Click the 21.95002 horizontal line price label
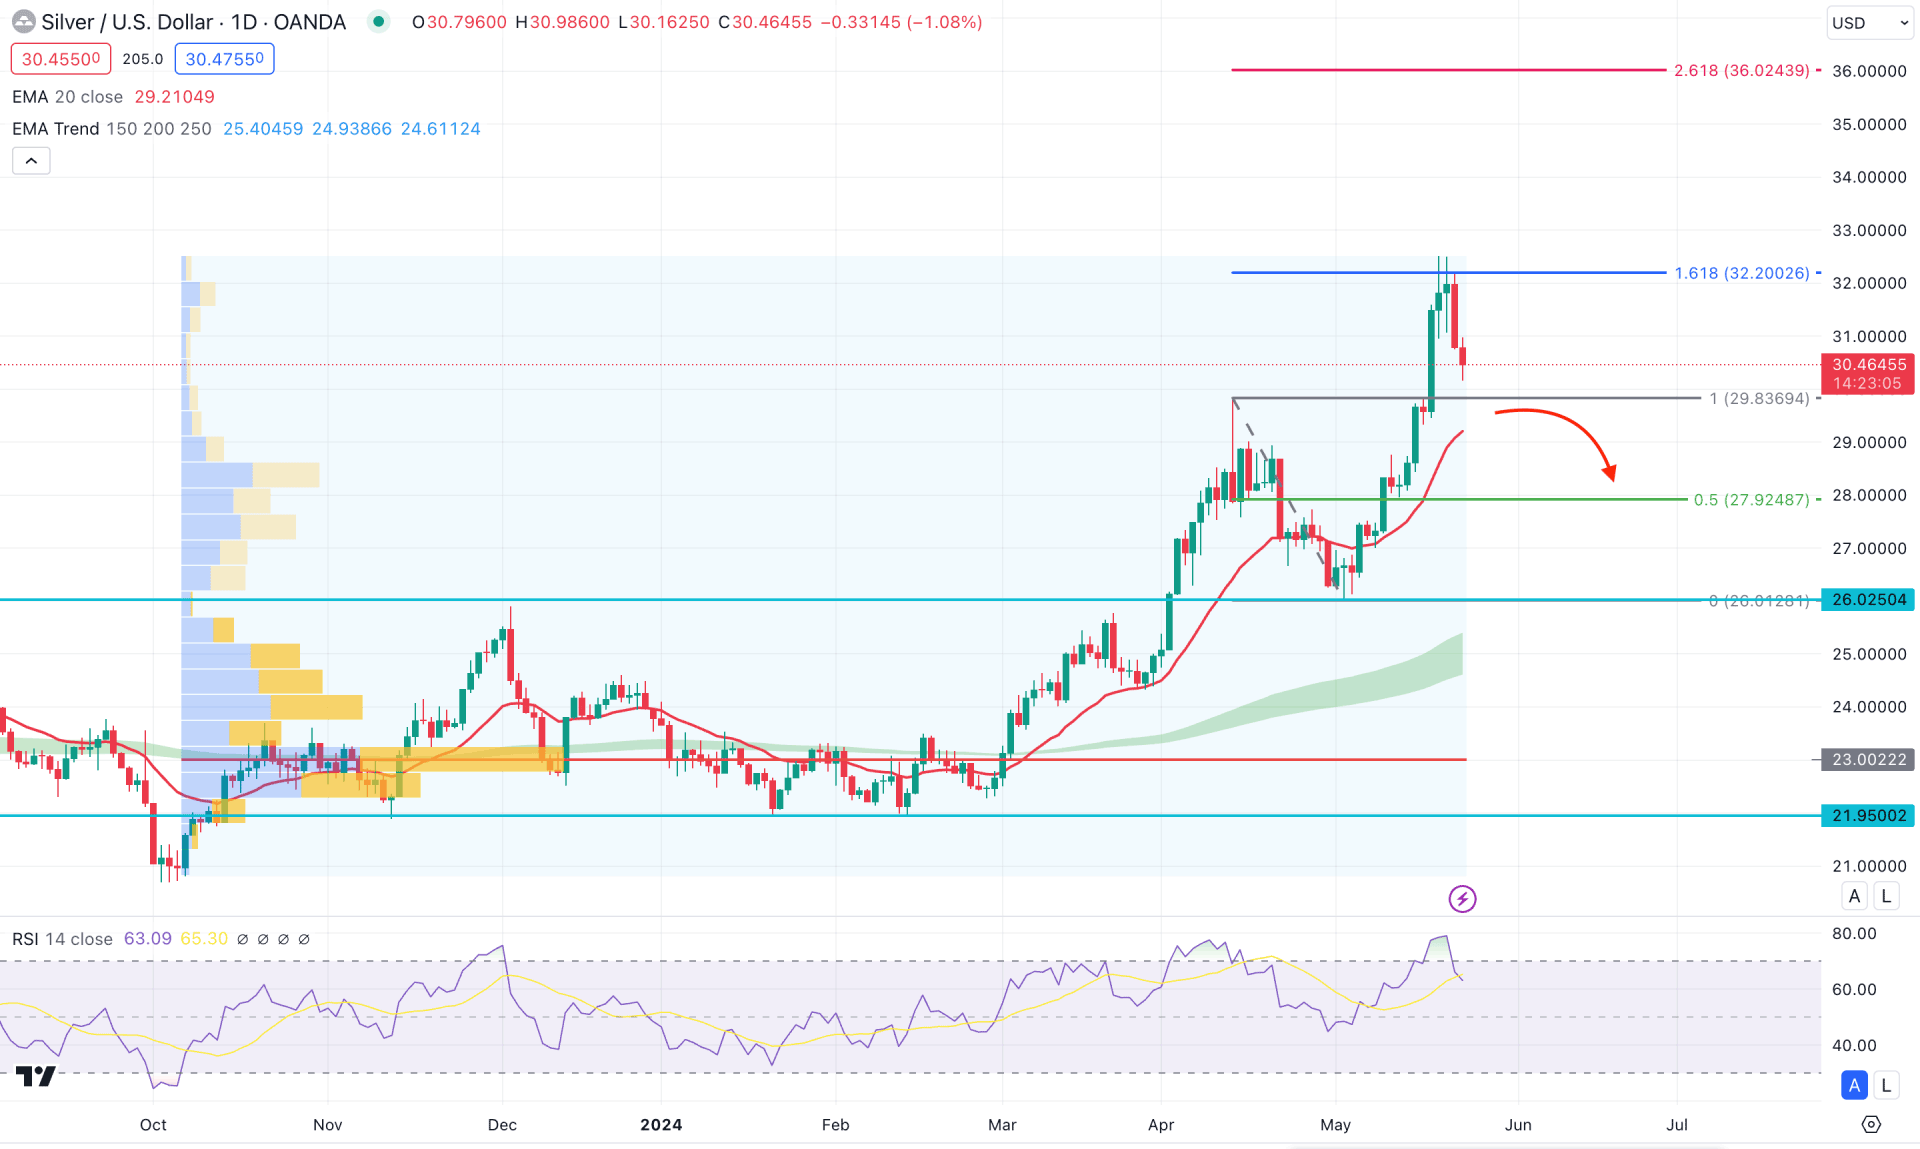Screen dimensions: 1920x1149 (1868, 816)
